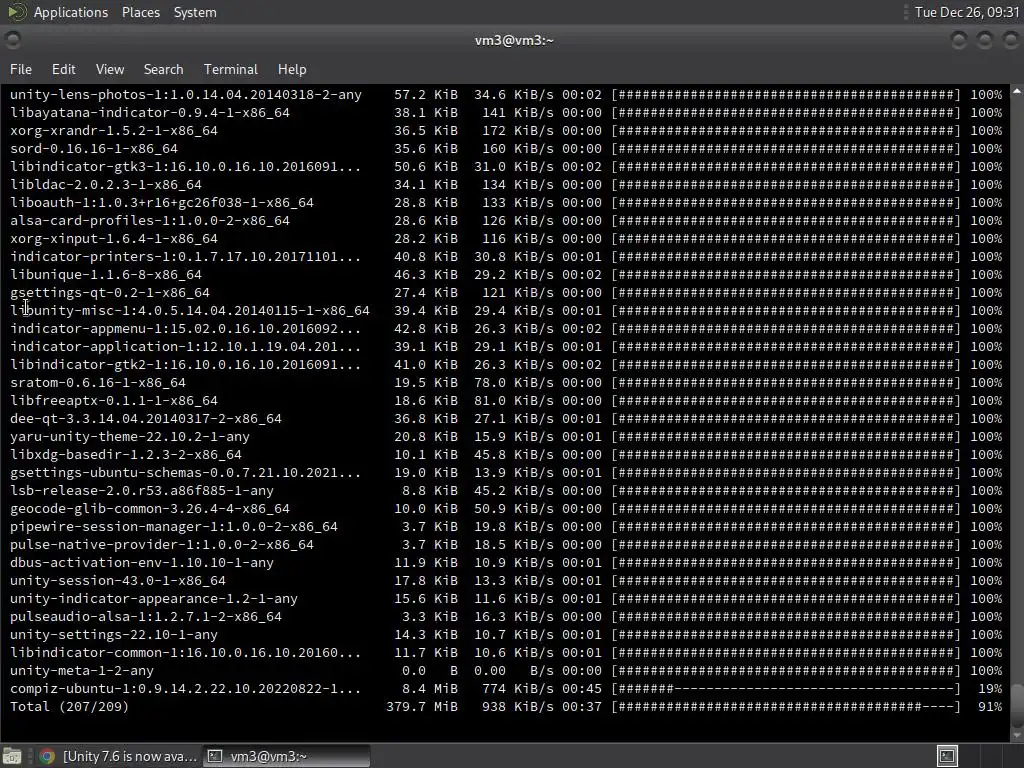Click the text libunity-misc-1:4.0.5.14.04.20140115-1-x86_64

click(x=190, y=311)
